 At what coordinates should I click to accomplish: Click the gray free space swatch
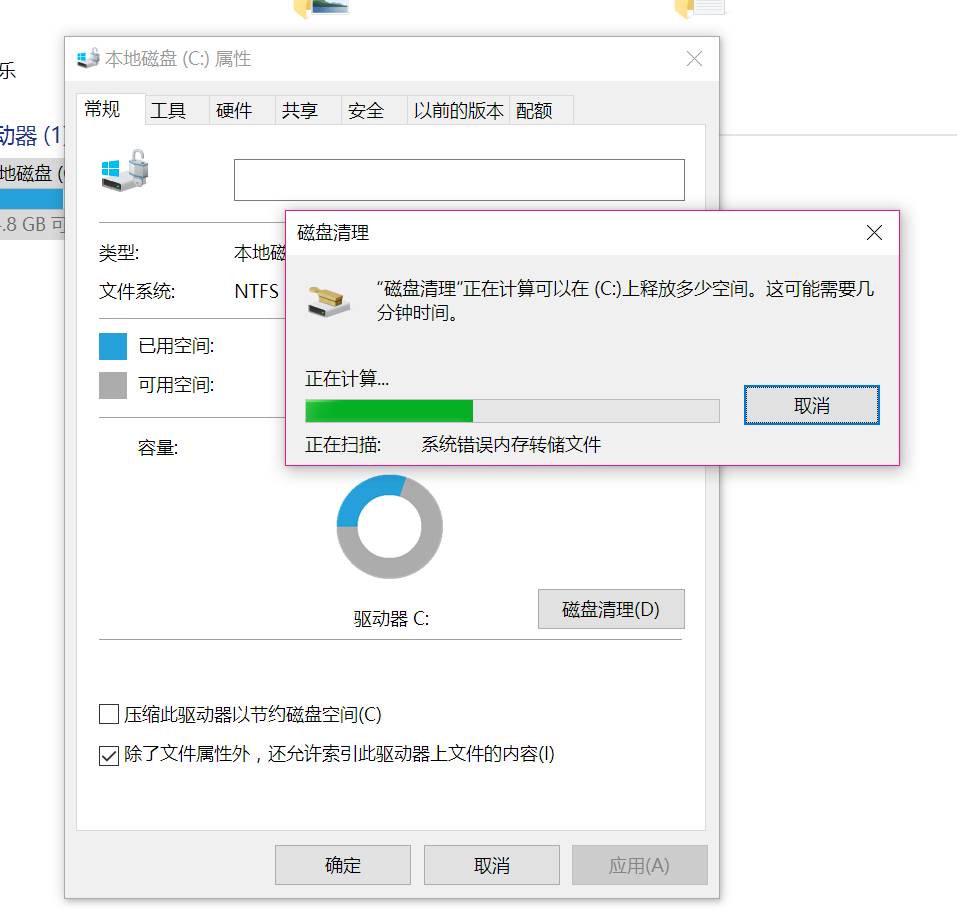113,385
